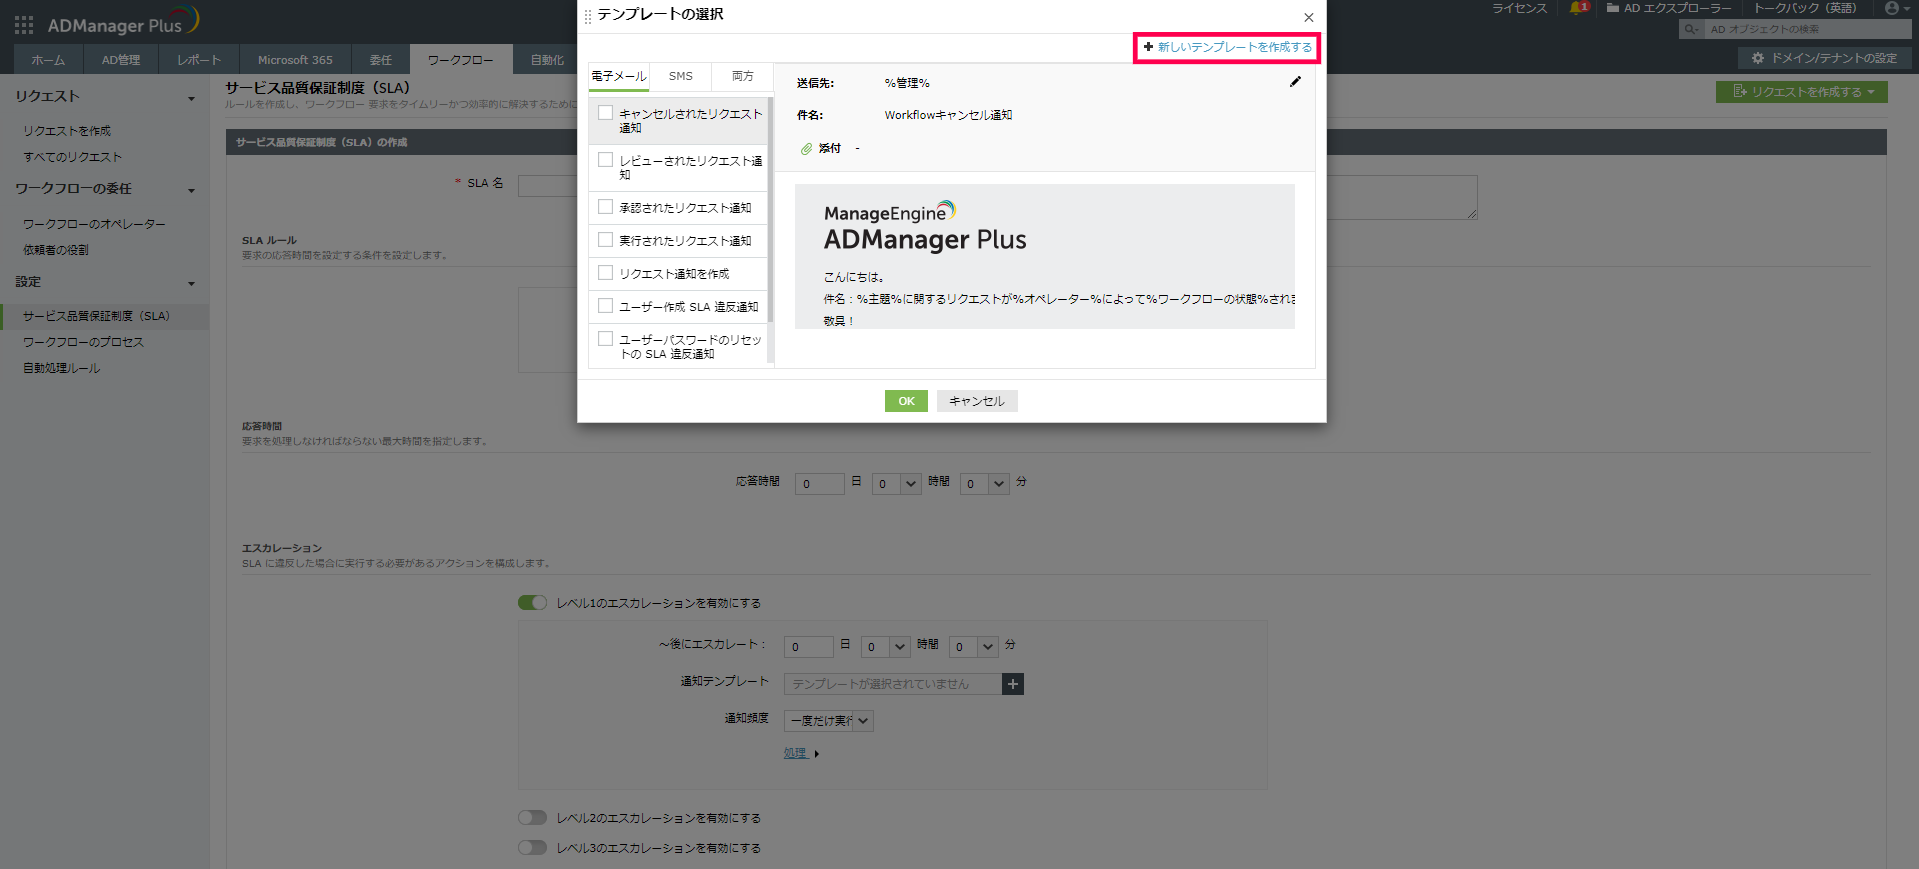Open the 委任 tab

coord(381,60)
